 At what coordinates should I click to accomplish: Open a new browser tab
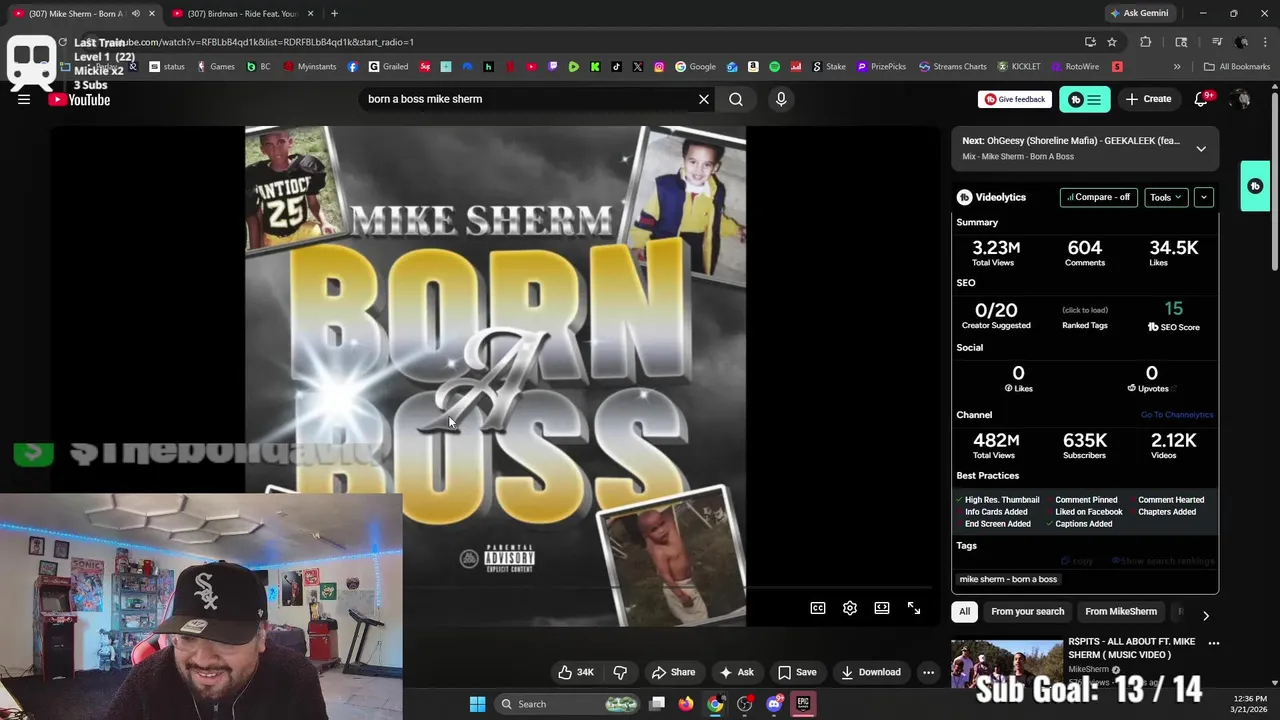[x=334, y=13]
